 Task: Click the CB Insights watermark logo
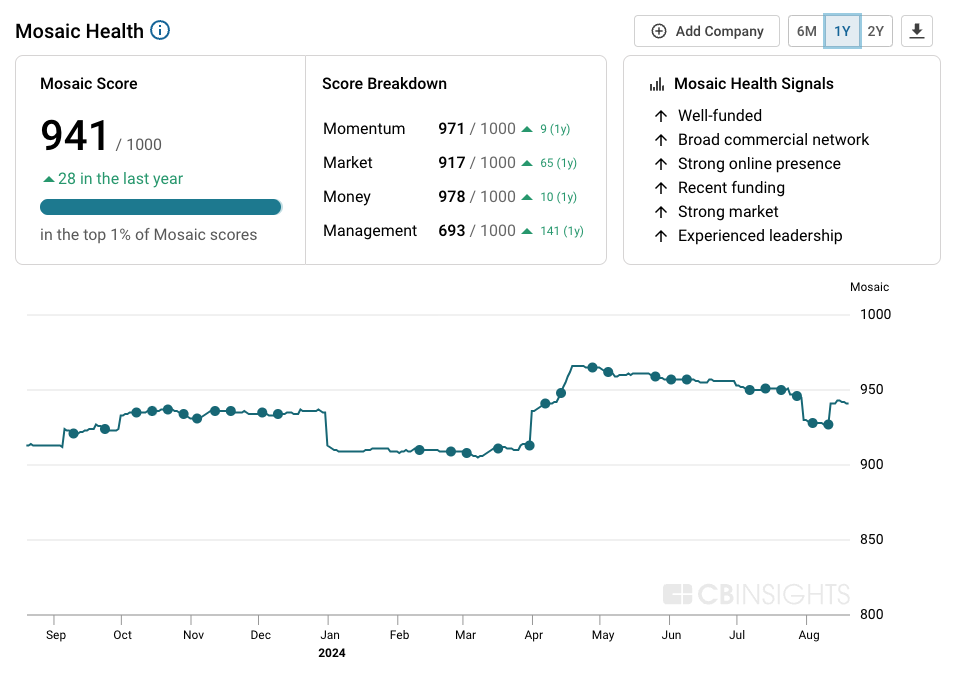tap(756, 594)
